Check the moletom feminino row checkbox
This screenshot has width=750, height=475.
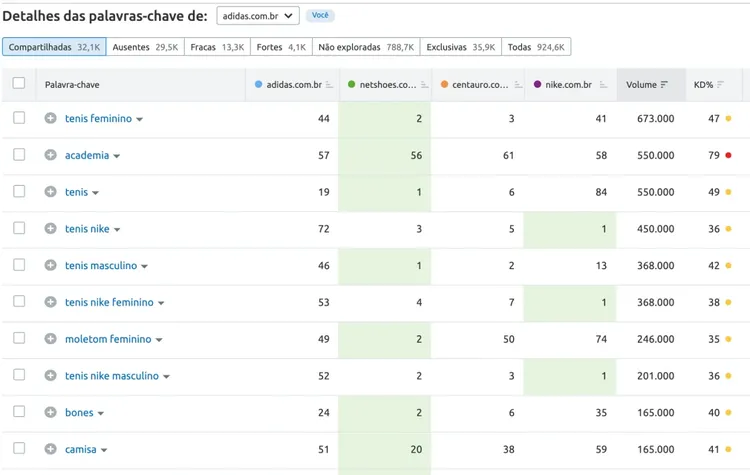19,338
